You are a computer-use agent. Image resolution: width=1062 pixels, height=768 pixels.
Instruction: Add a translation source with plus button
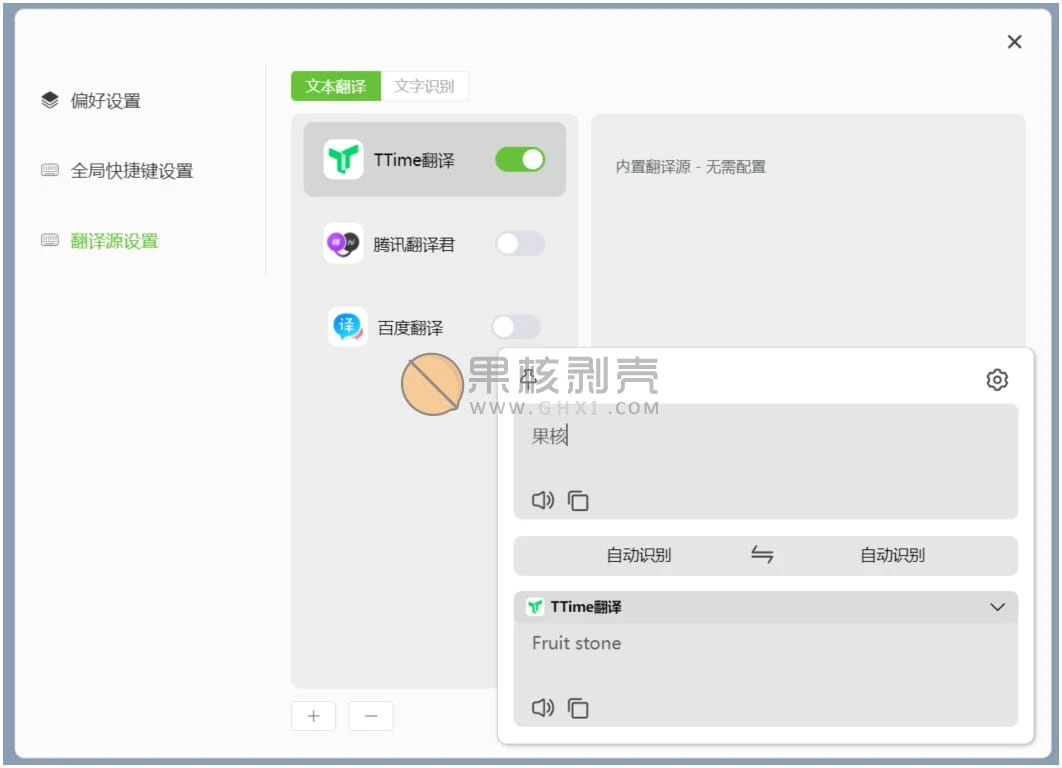coord(313,716)
